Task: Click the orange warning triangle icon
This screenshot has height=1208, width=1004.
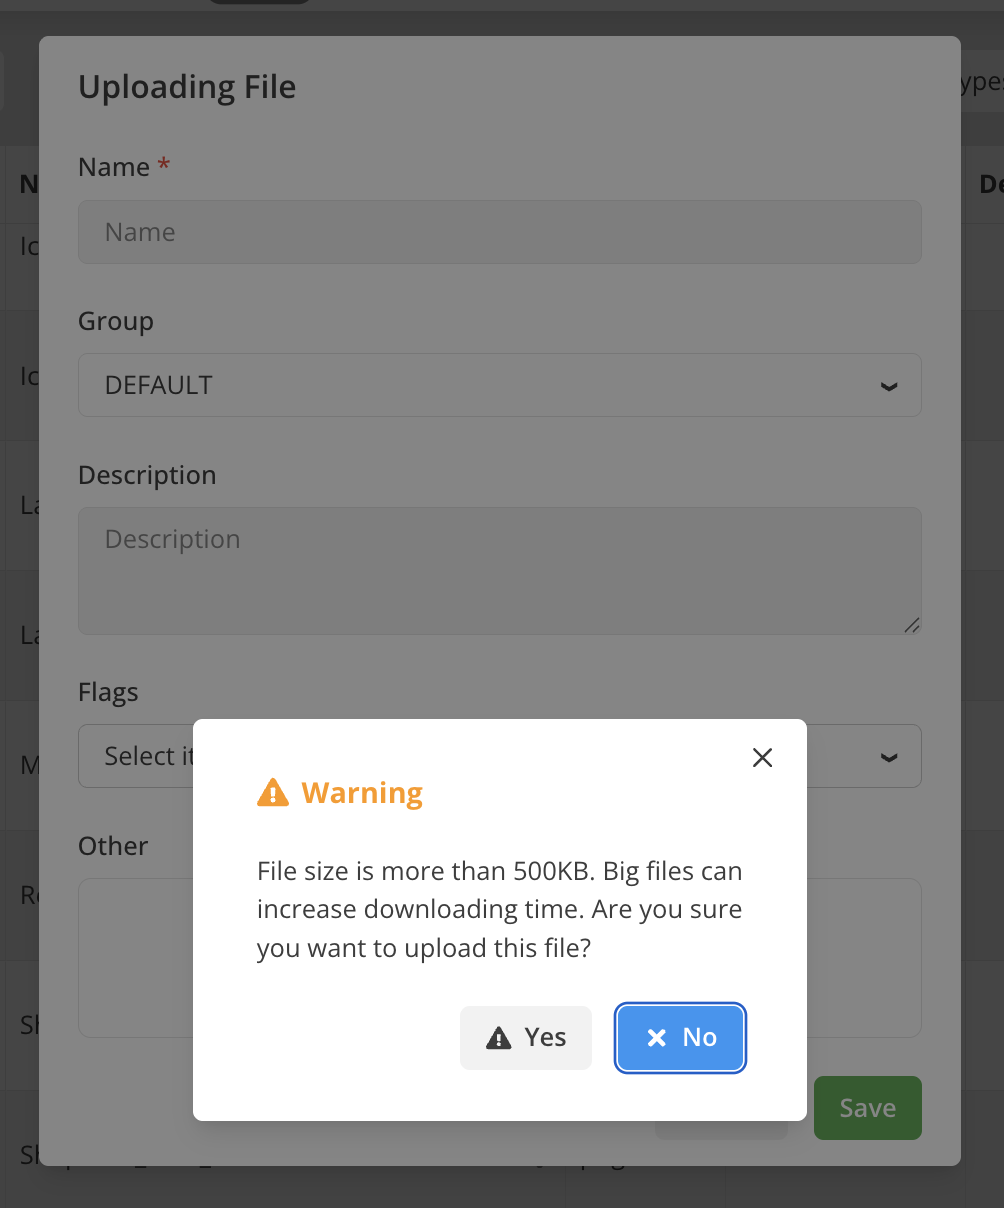Action: point(272,792)
